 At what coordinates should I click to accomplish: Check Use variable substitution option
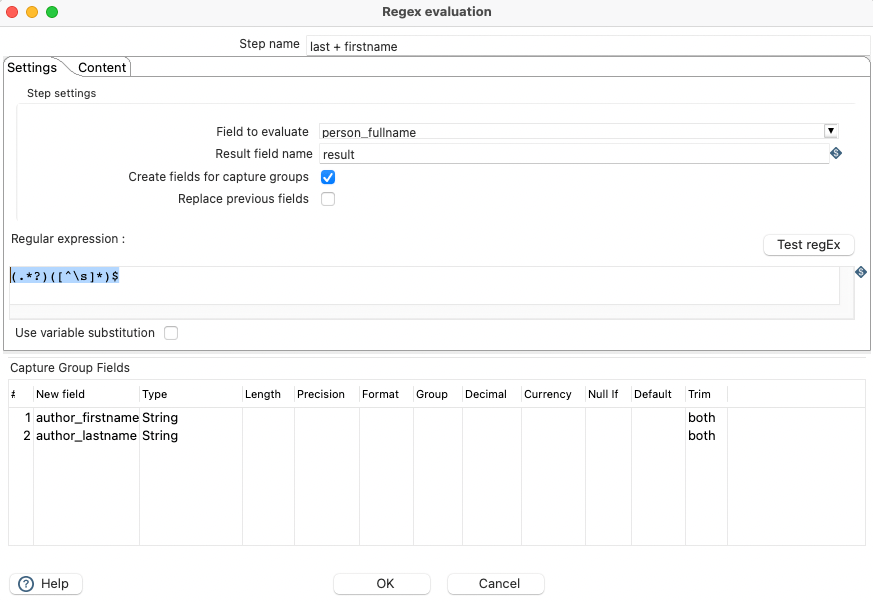pos(171,333)
